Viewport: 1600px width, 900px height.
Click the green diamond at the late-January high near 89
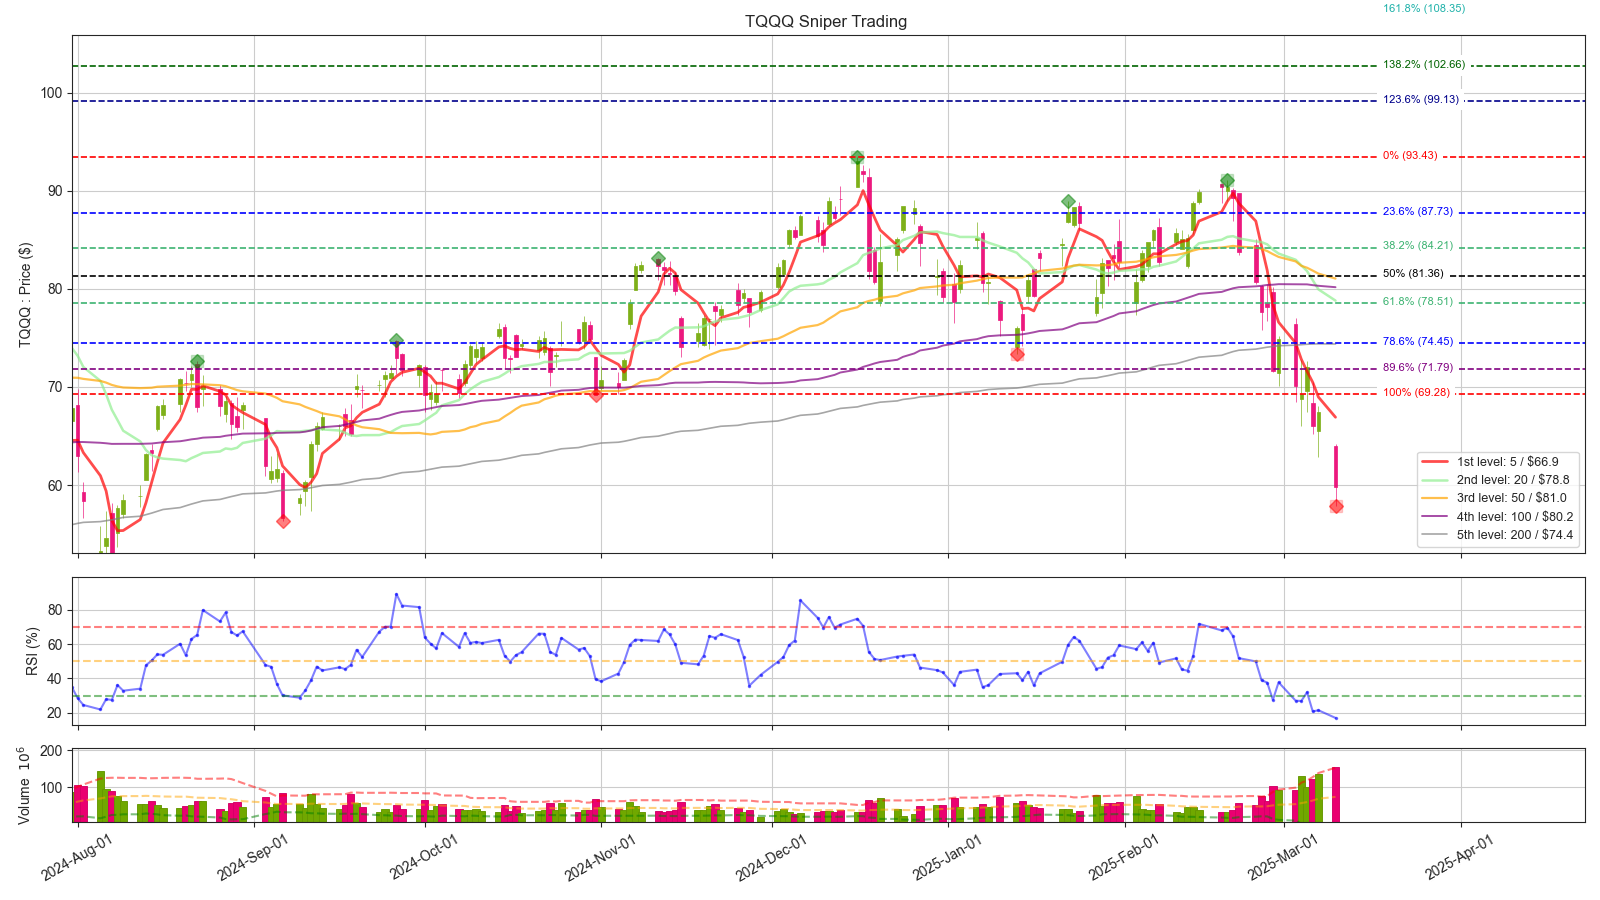1068,202
